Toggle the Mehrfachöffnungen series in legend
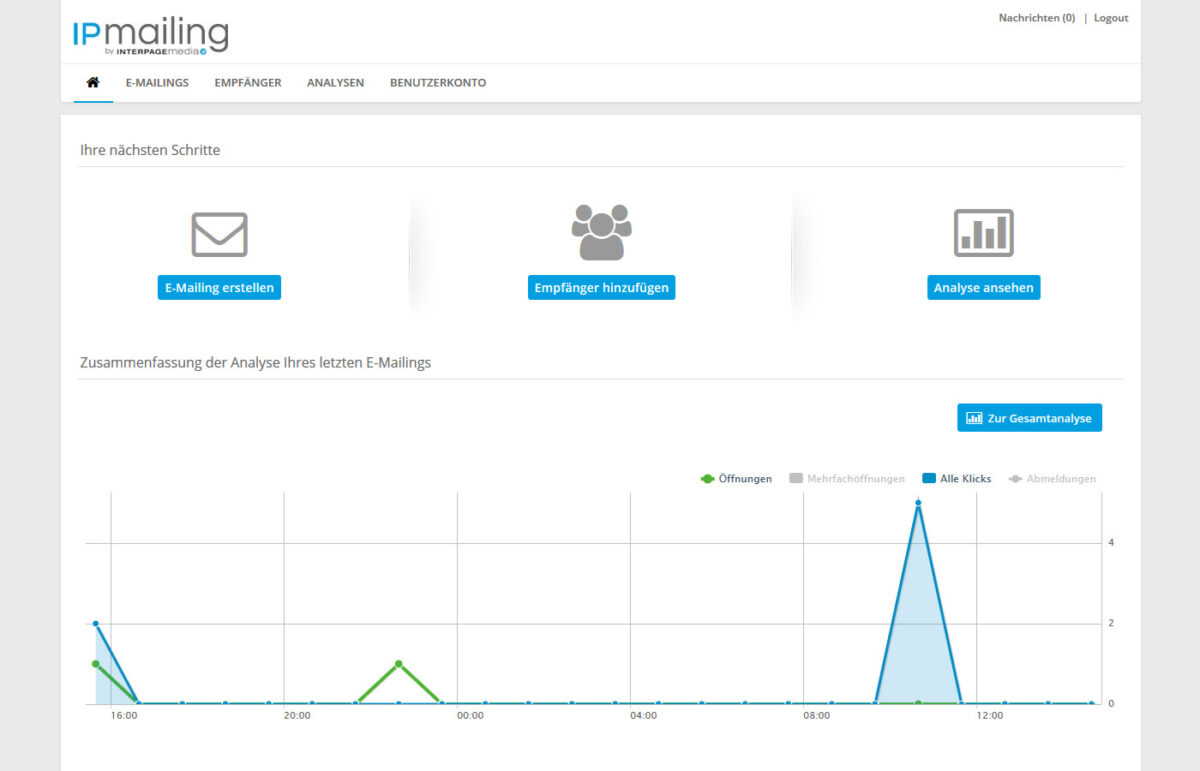The width and height of the screenshot is (1200, 771). tap(847, 479)
